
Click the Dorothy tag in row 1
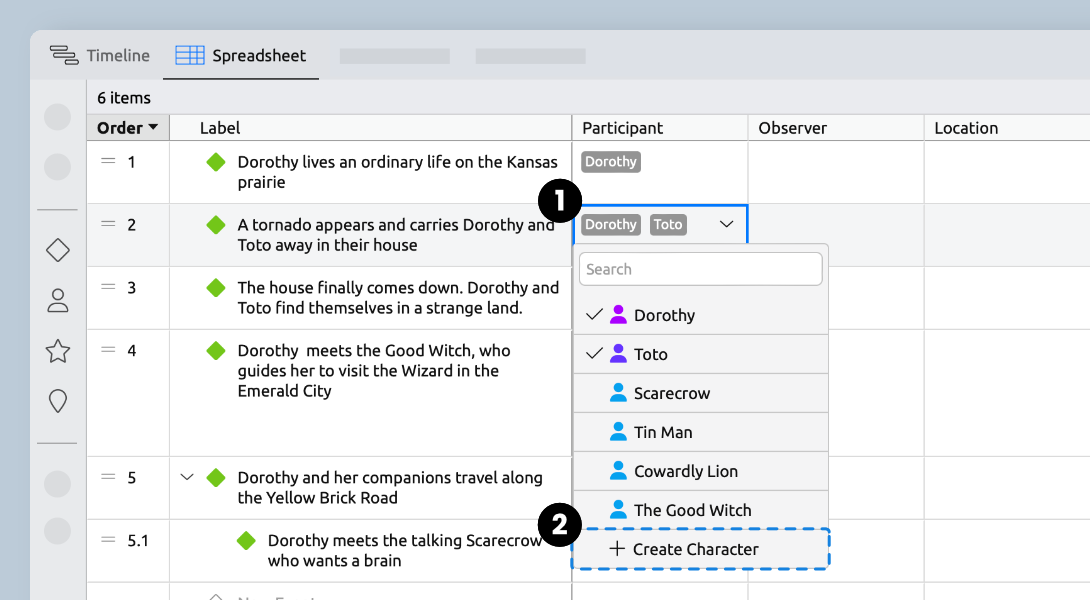coord(610,161)
